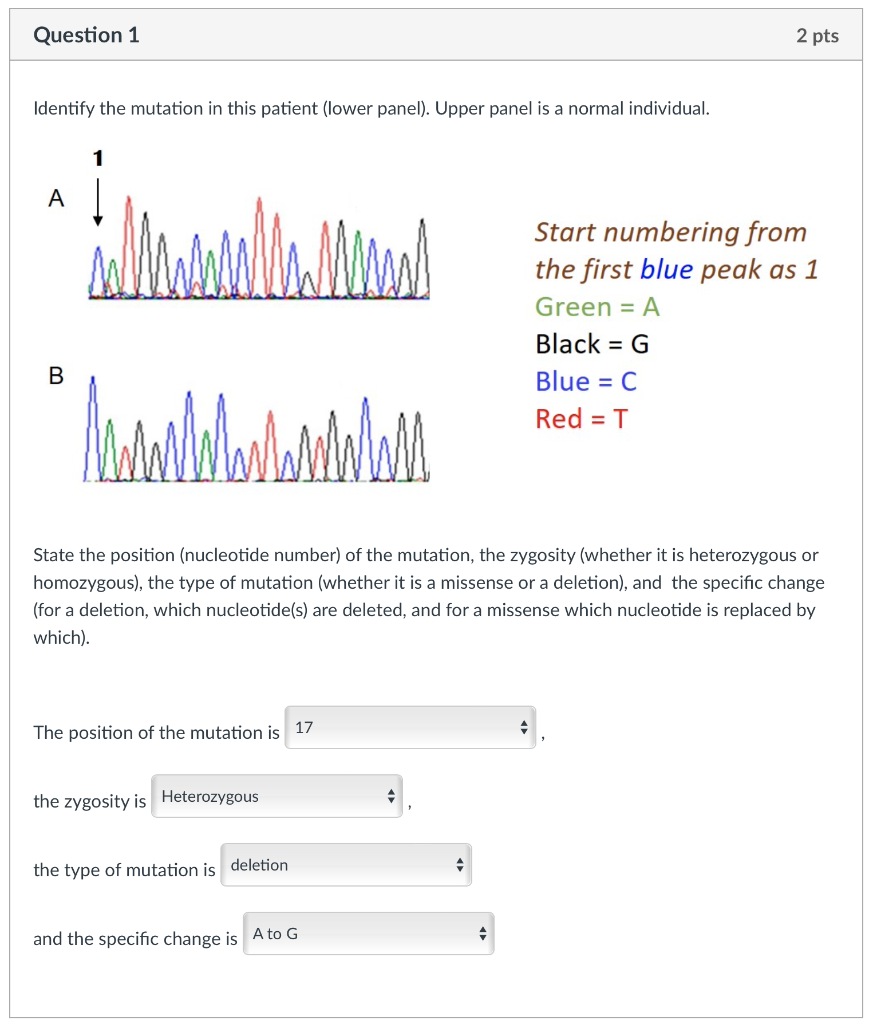Image resolution: width=869 pixels, height=1024 pixels.
Task: Click the Blue = C legend text
Action: [589, 381]
